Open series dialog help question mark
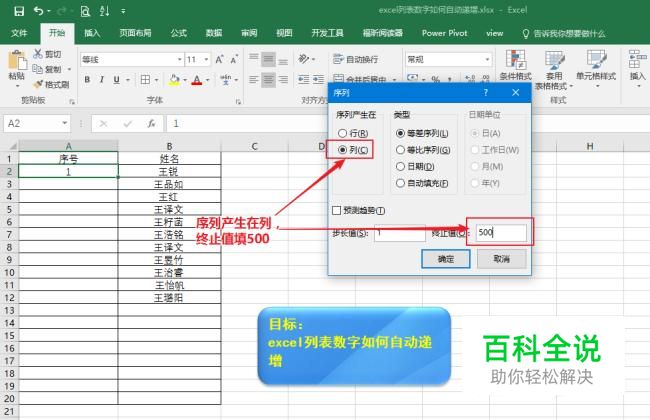 [486, 92]
